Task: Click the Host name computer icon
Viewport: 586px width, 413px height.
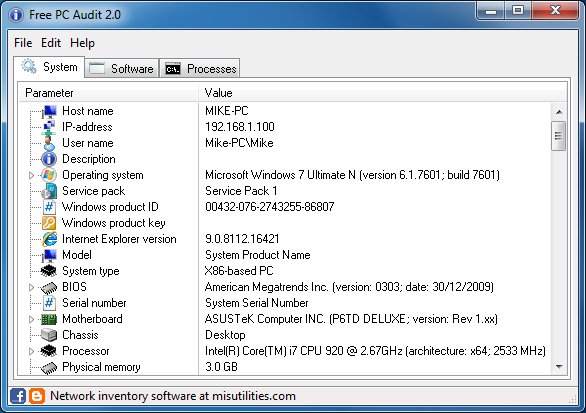Action: pos(49,111)
